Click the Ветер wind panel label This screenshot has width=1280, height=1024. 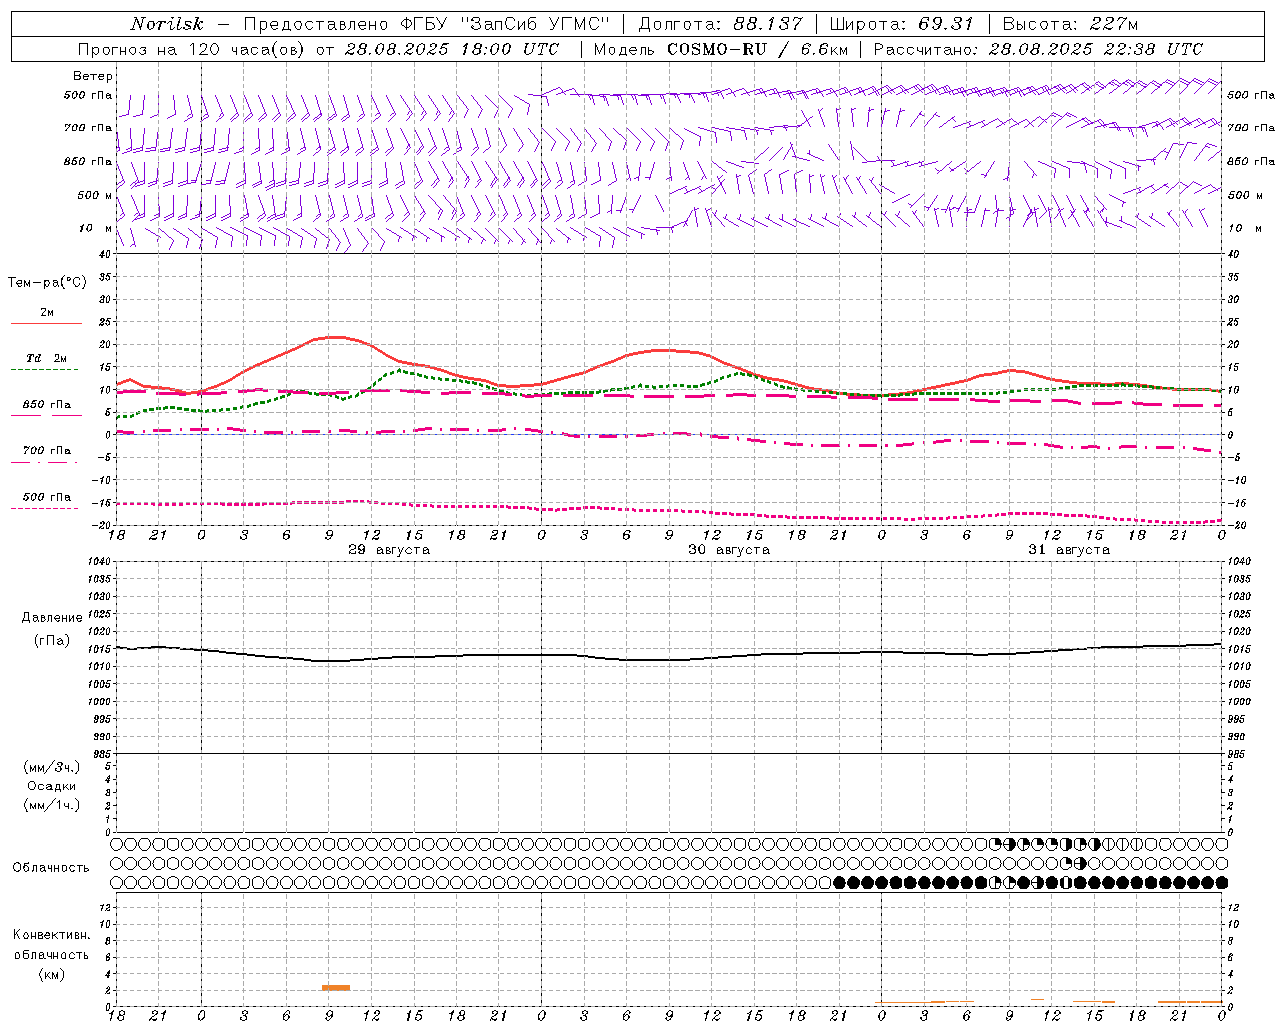click(x=93, y=76)
